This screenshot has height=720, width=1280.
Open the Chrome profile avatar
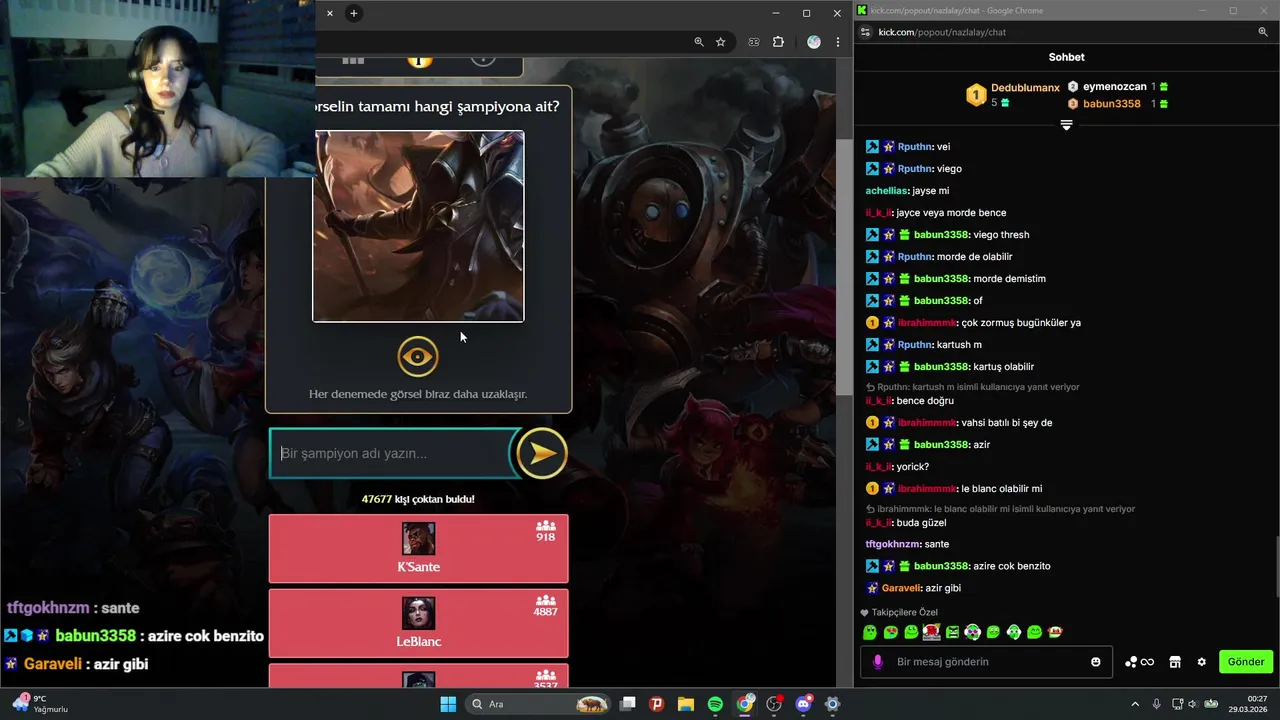[814, 42]
